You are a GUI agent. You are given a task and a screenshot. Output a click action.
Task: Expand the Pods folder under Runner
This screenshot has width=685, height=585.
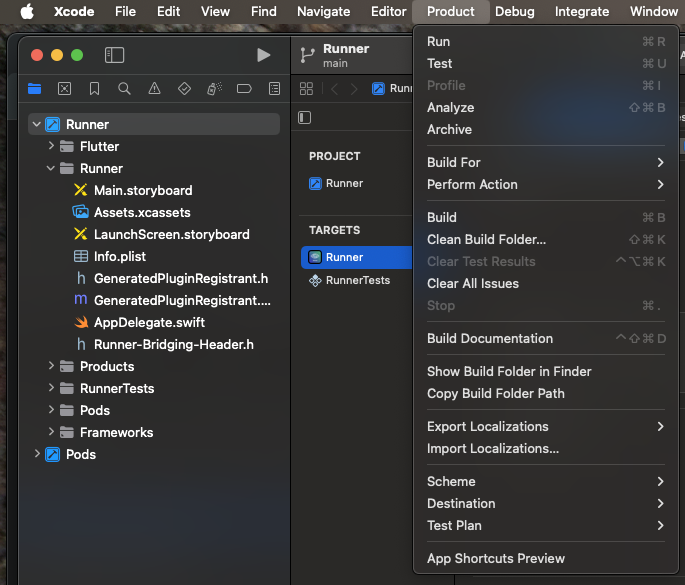click(51, 410)
